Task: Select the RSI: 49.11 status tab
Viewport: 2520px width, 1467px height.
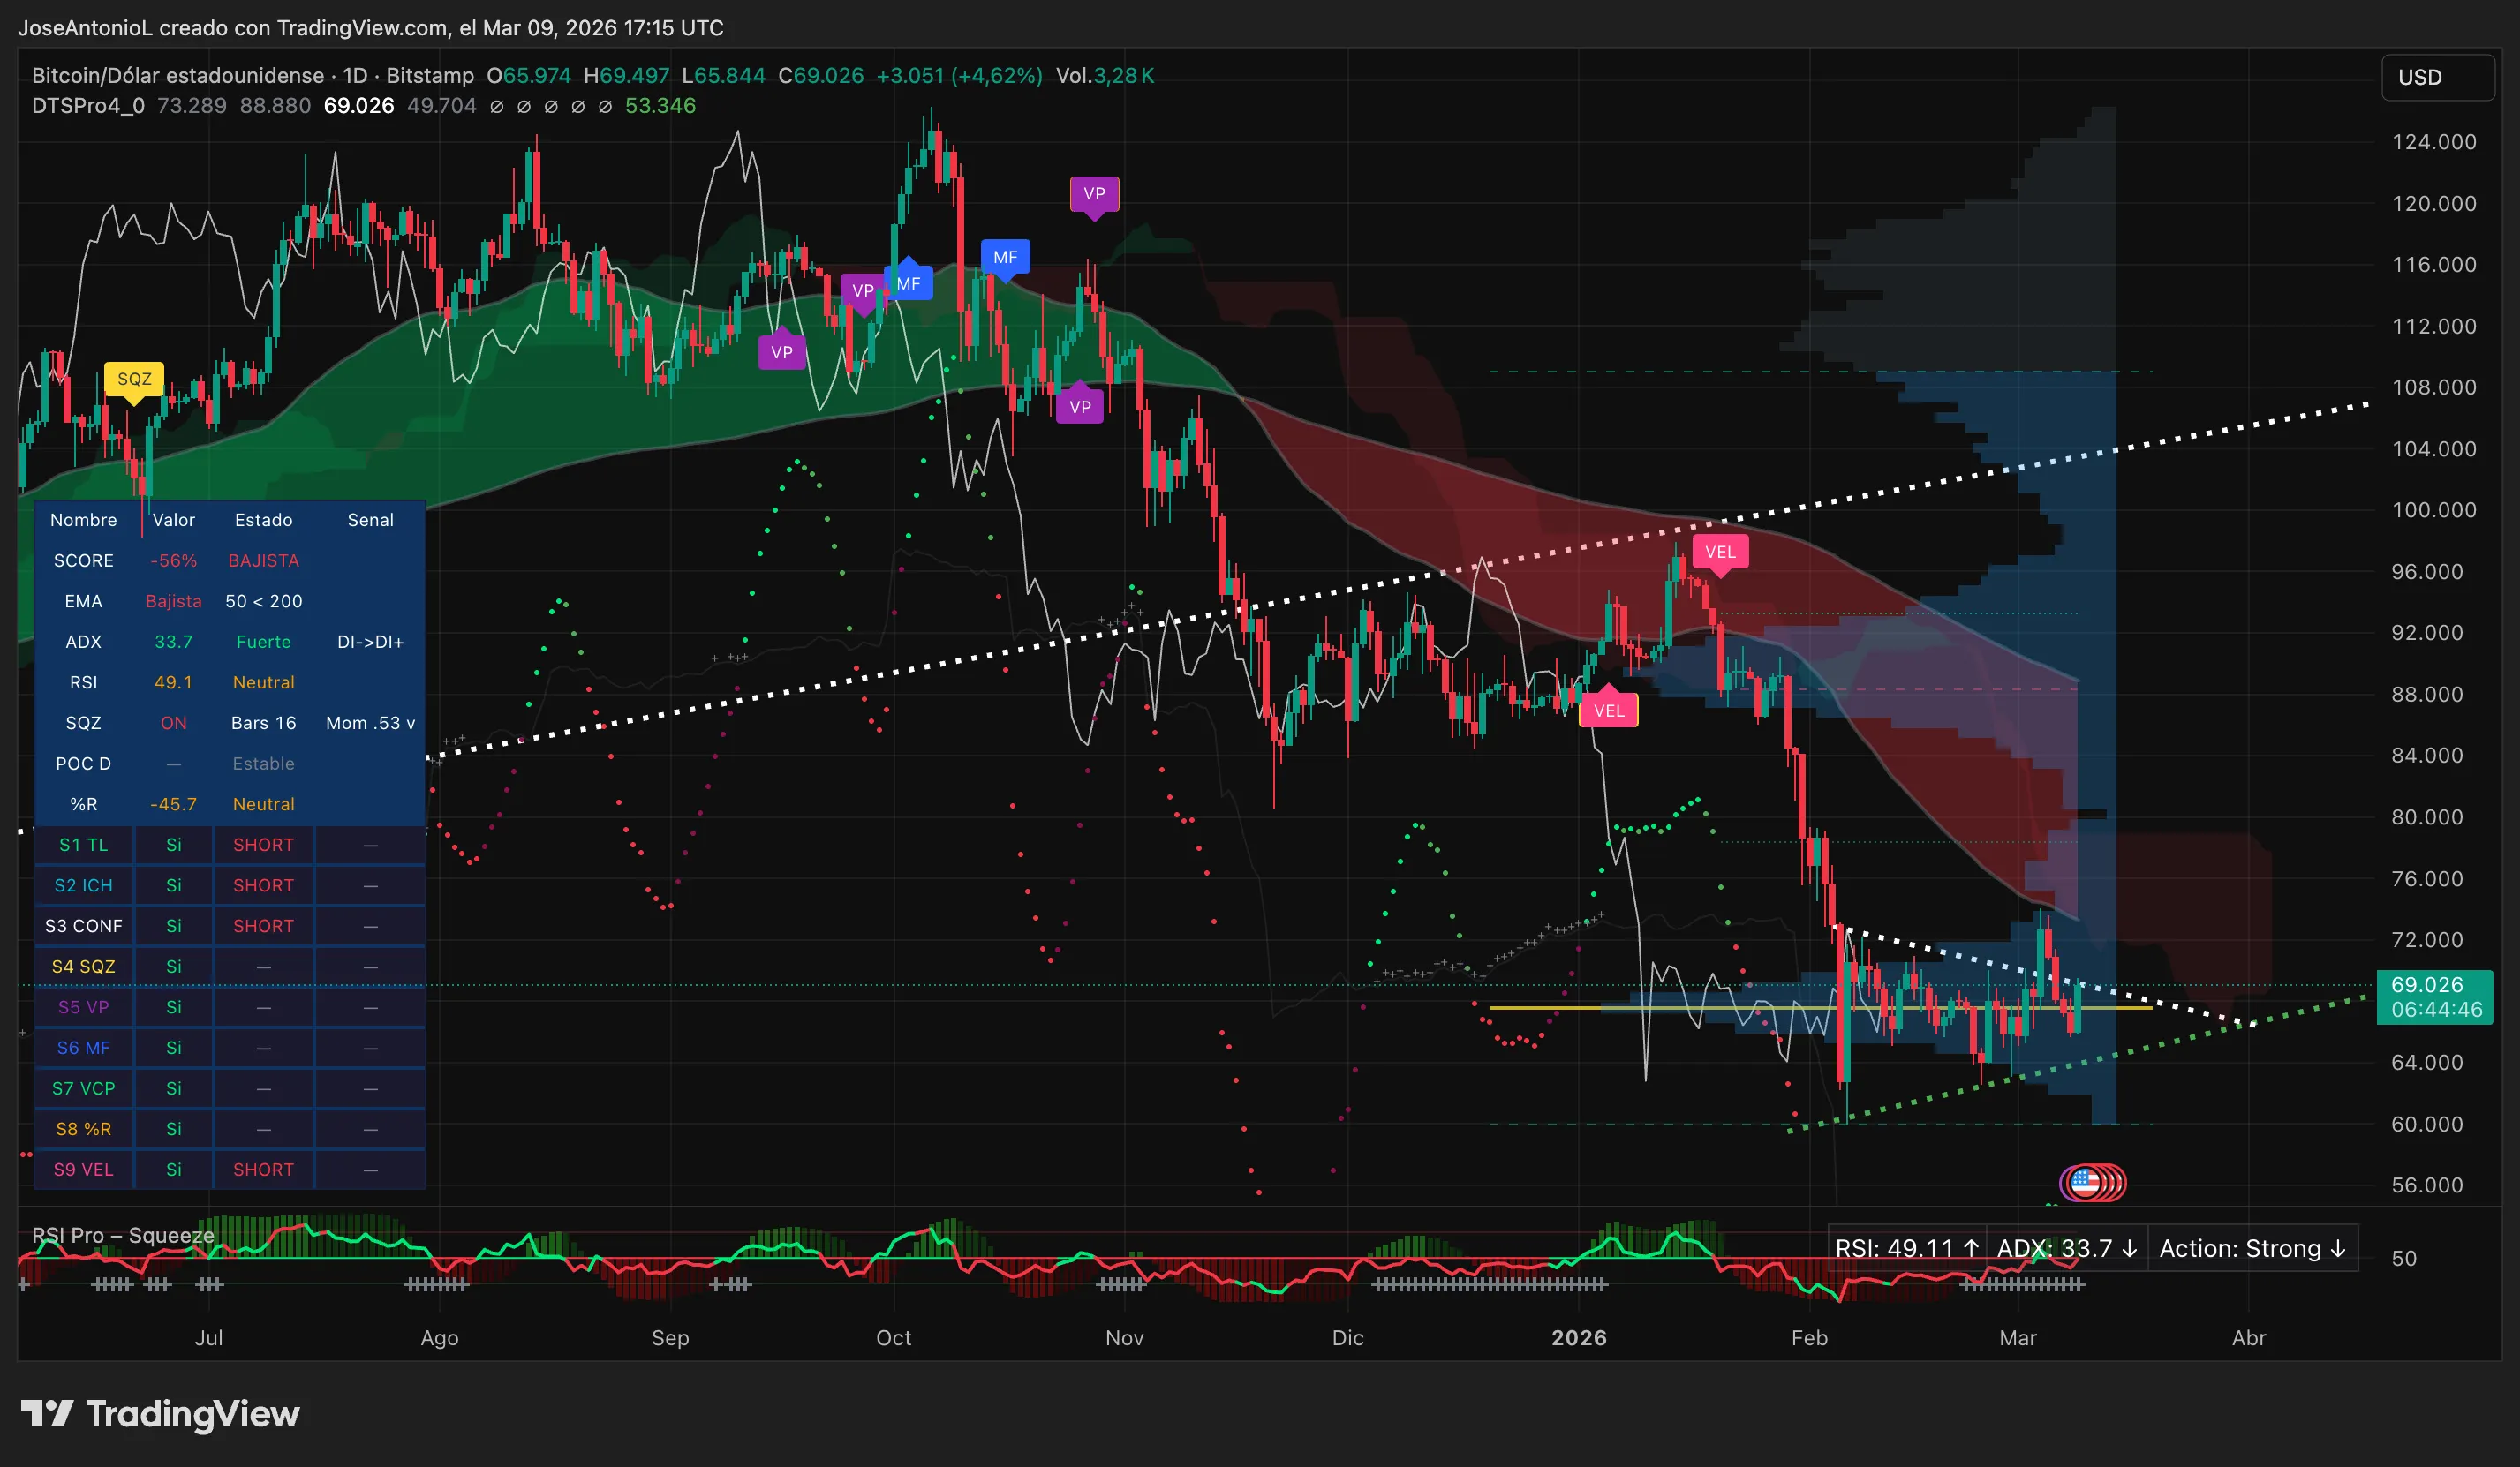Action: 1906,1248
